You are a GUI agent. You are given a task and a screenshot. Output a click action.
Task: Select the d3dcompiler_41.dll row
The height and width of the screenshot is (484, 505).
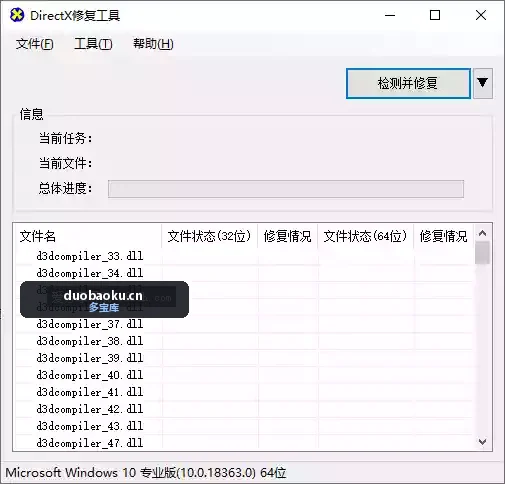[244, 392]
